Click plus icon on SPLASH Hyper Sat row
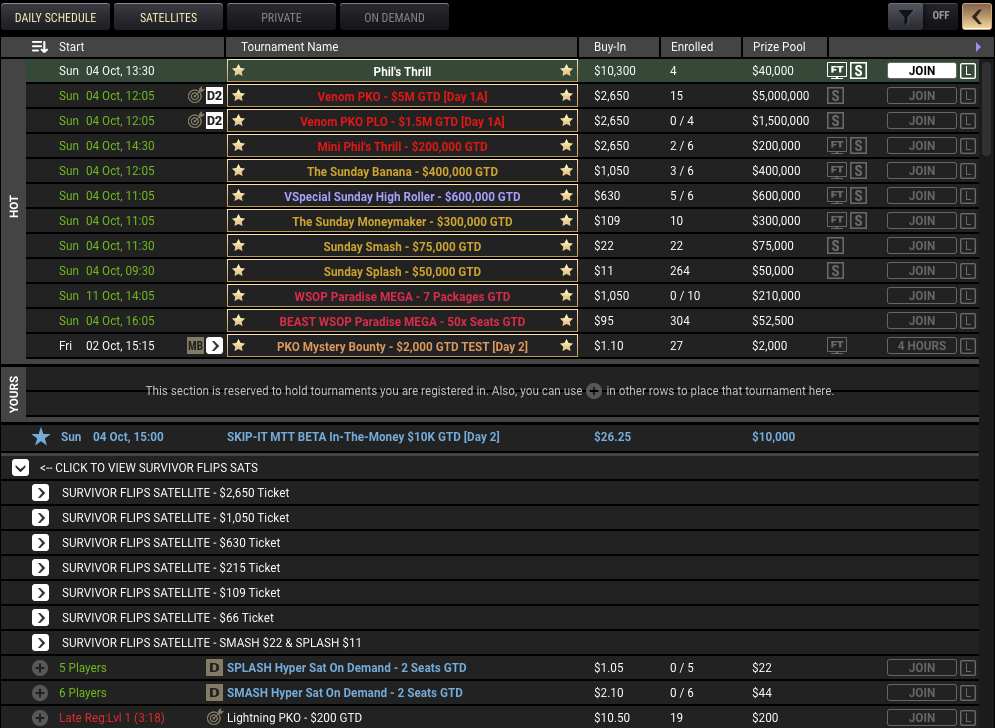 point(40,668)
